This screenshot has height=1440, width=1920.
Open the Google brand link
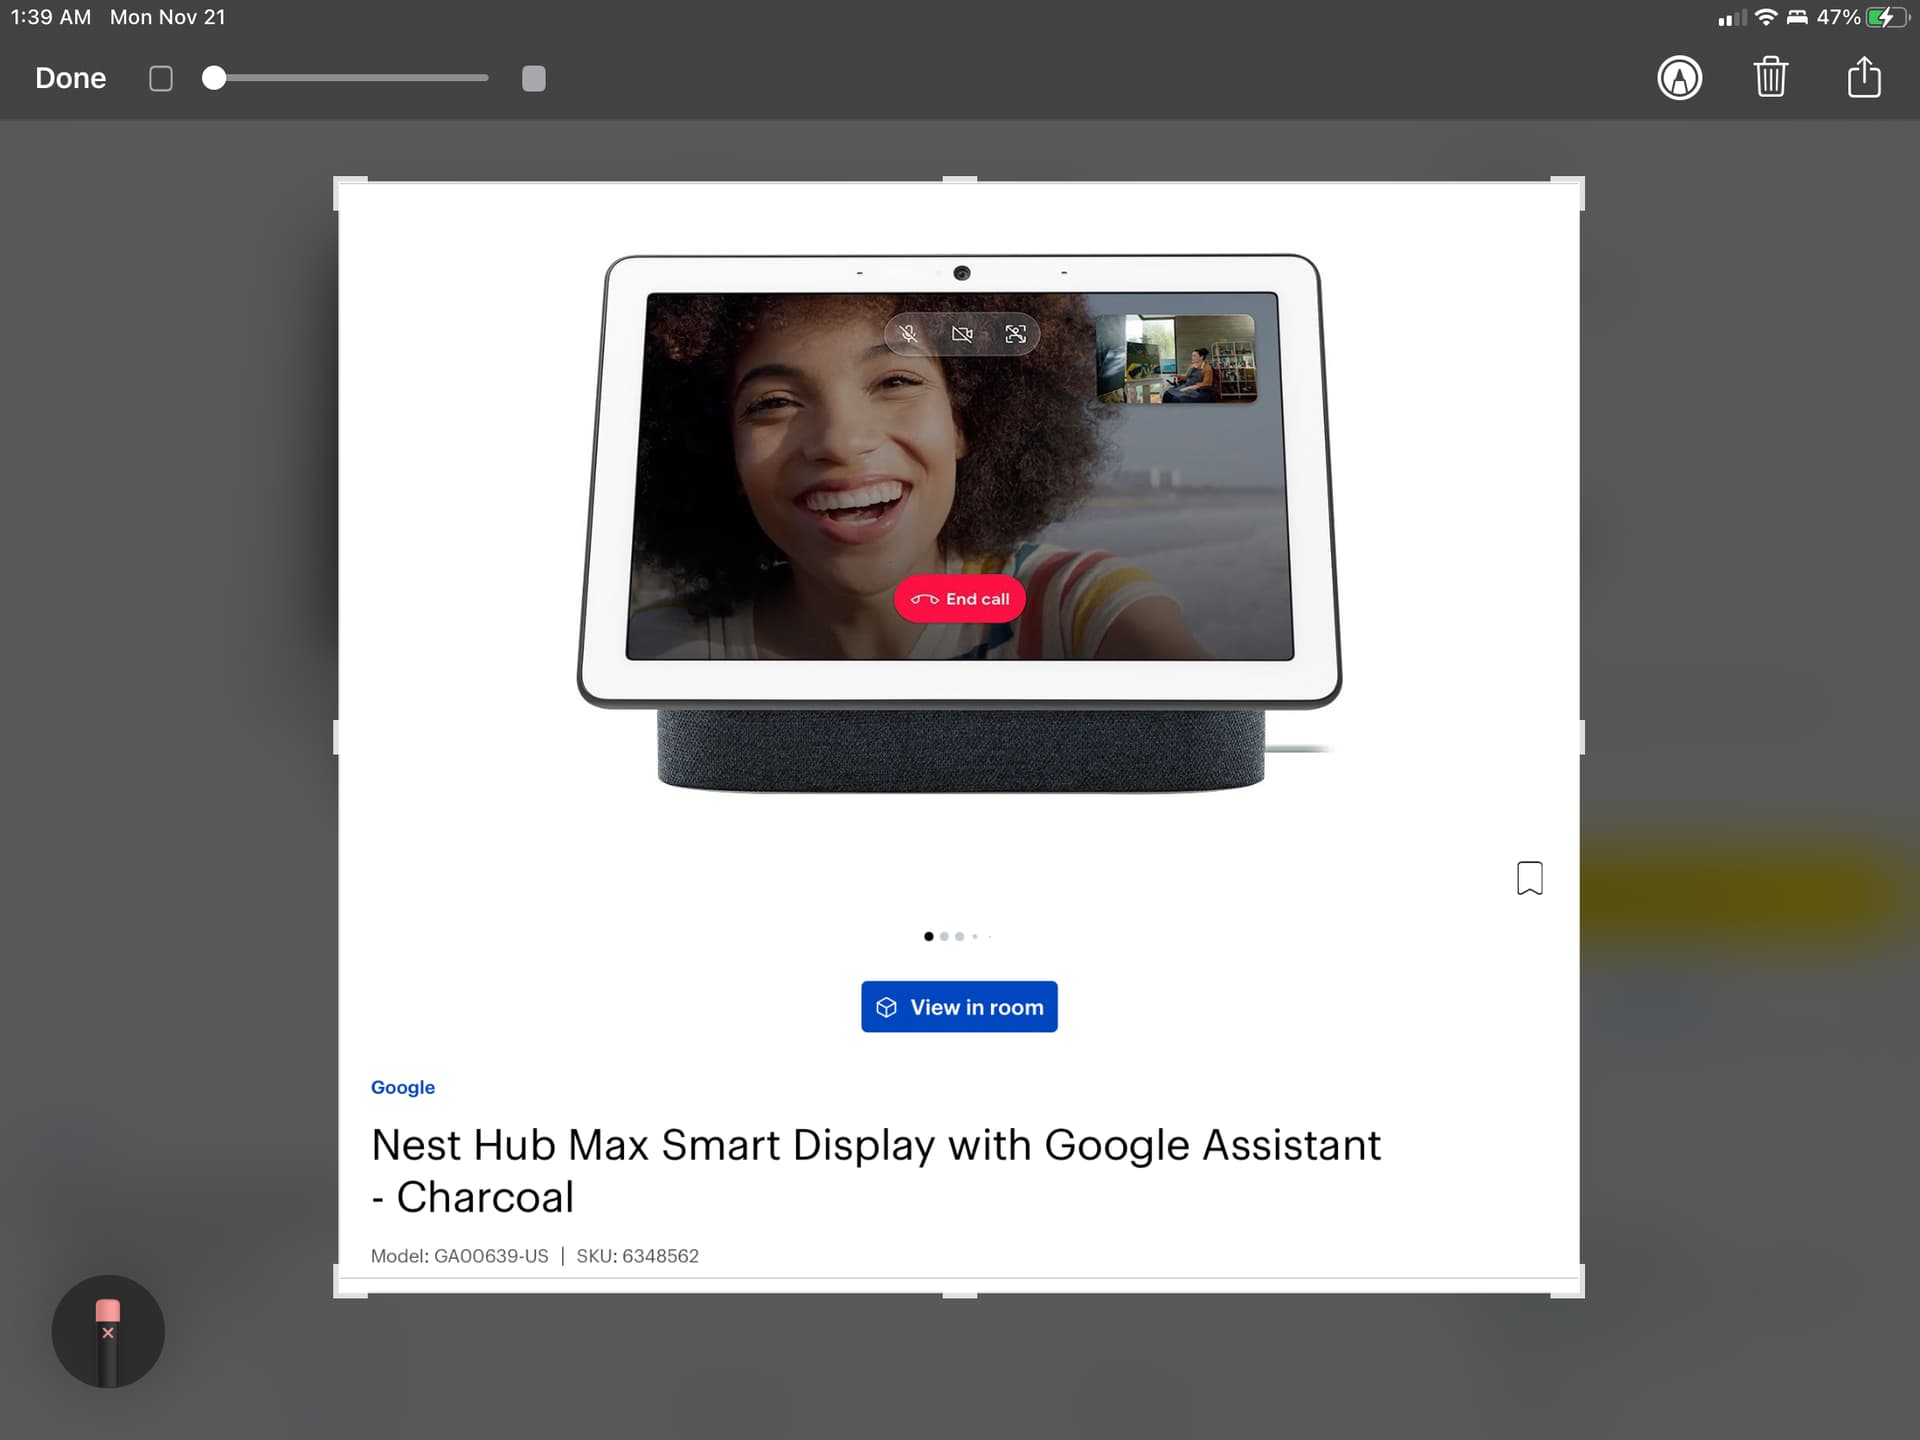pos(402,1087)
